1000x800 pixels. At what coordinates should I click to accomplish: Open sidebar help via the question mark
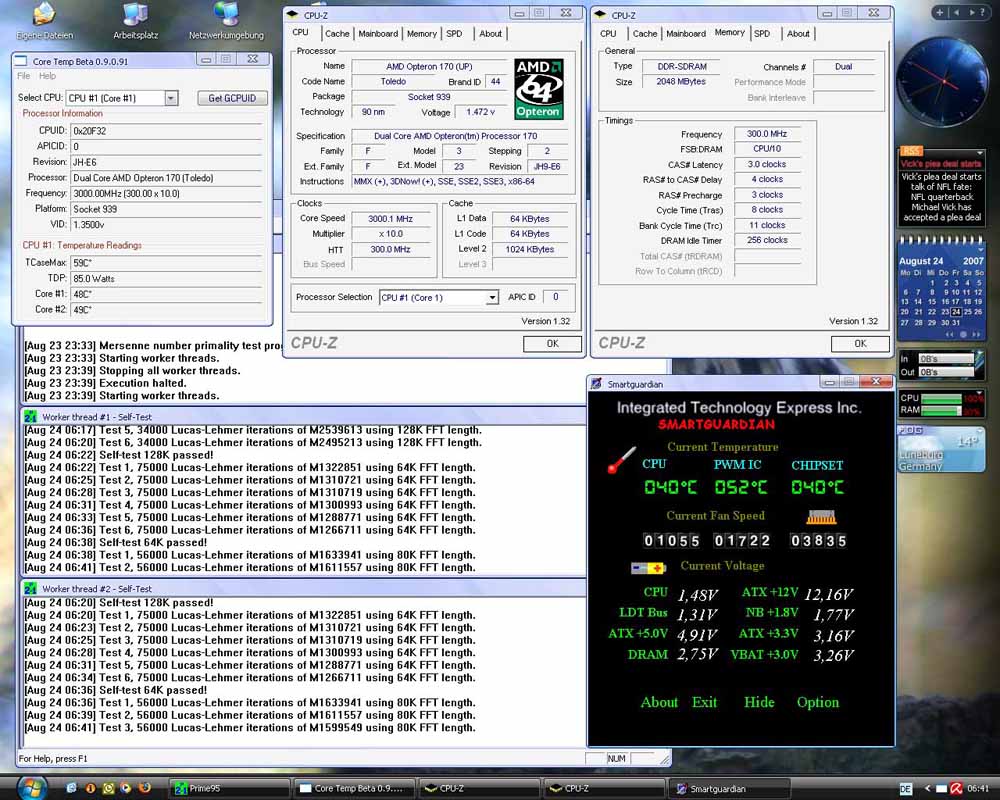tap(982, 12)
